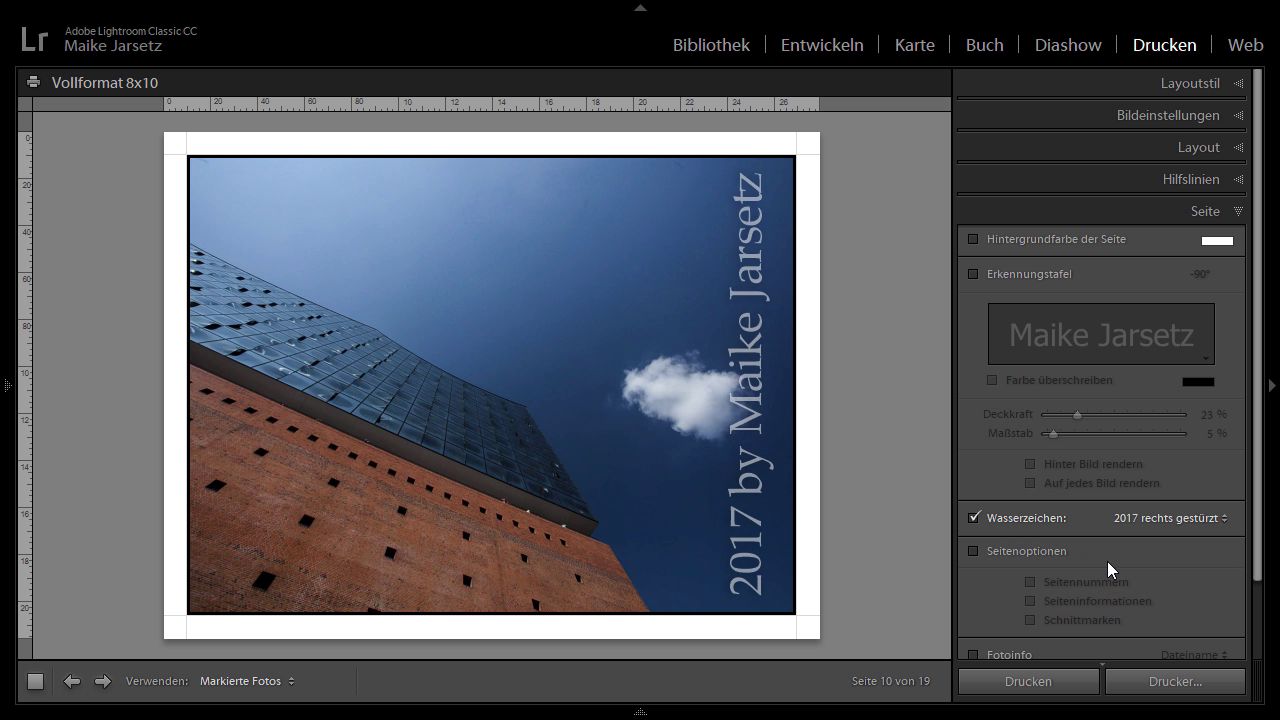
Task: Click the Maßstab value 5 %
Action: click(x=1216, y=433)
